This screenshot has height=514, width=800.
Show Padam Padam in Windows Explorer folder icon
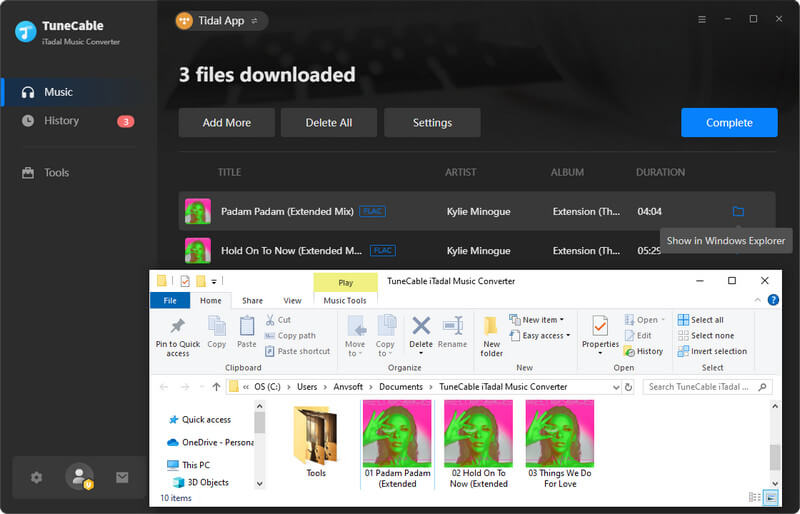(738, 211)
